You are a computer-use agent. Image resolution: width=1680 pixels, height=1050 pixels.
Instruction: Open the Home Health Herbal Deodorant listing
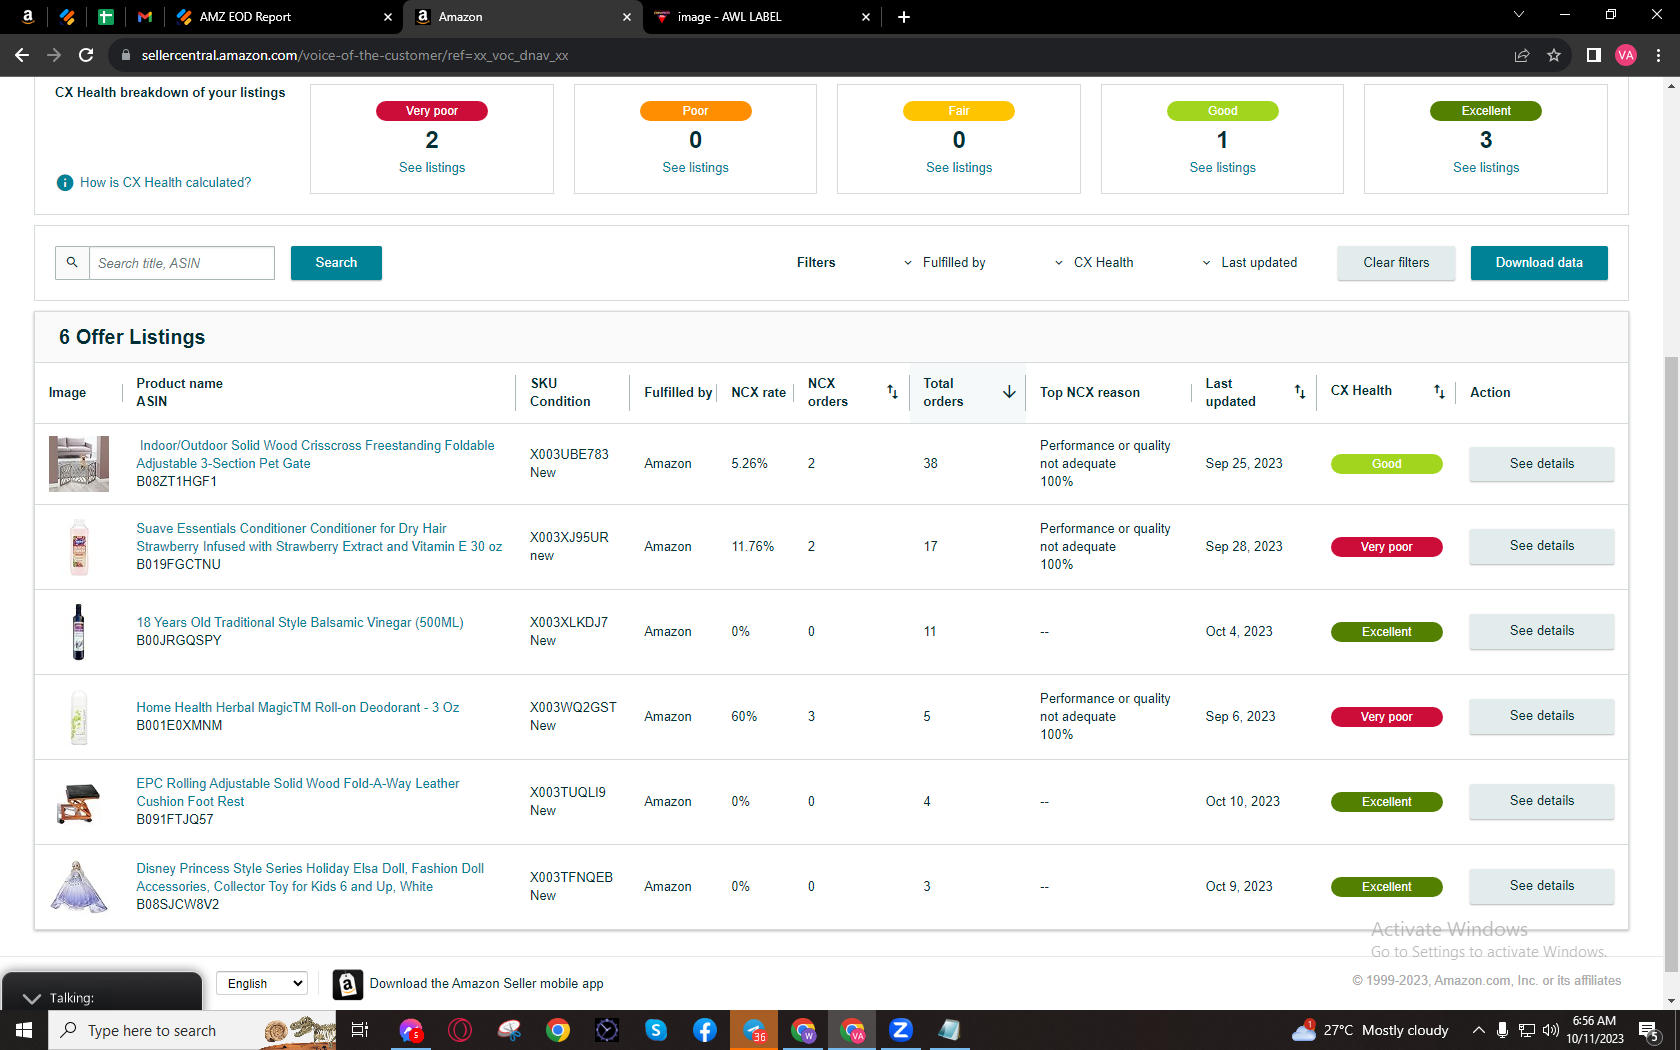tap(298, 707)
